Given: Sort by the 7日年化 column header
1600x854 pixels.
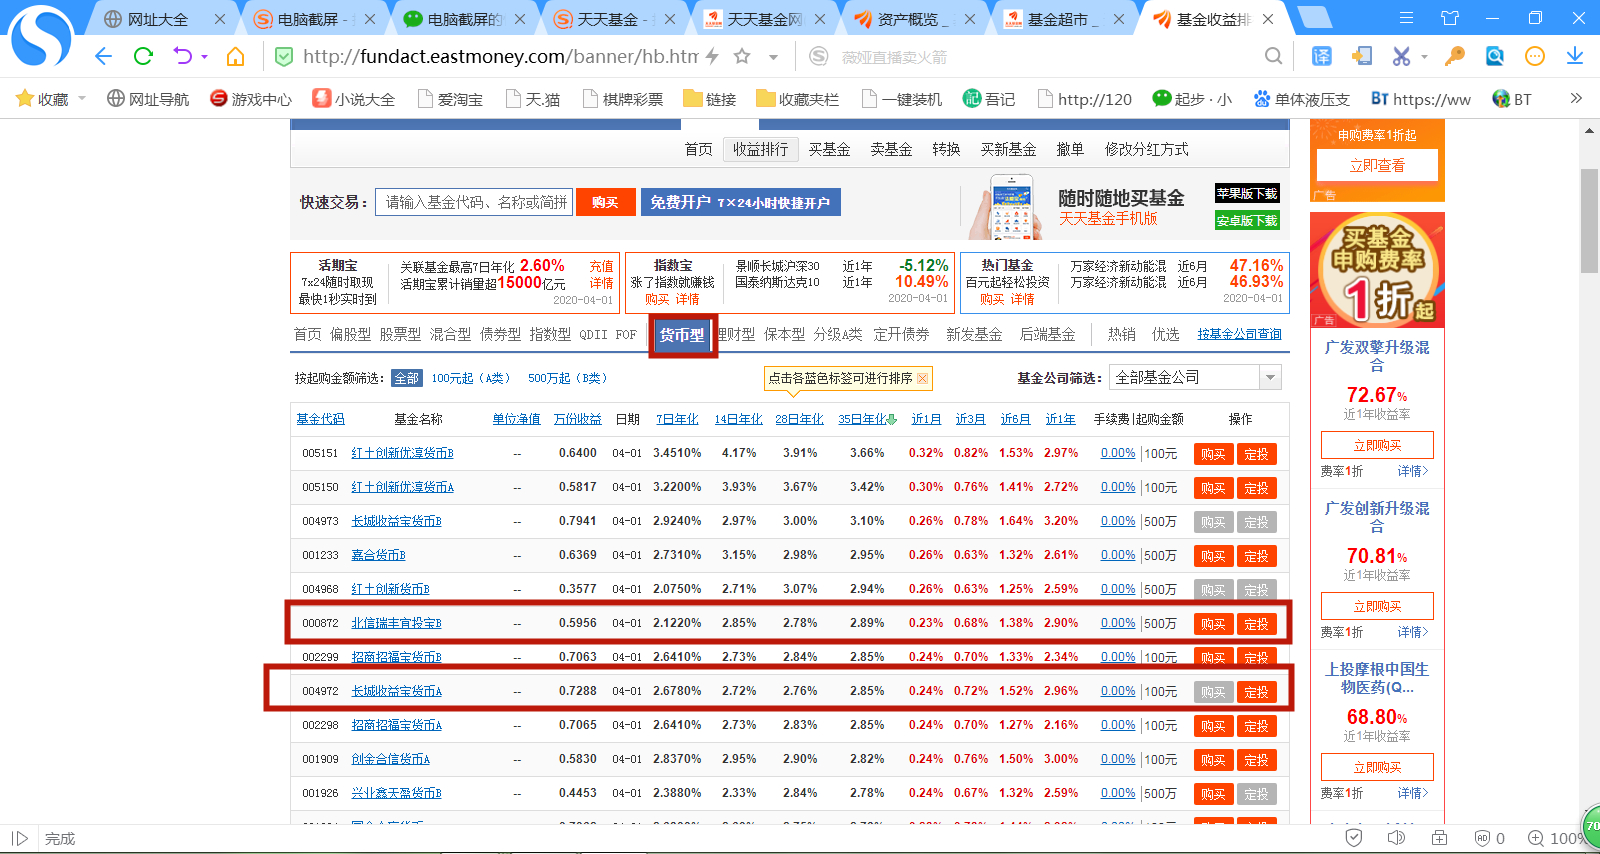Looking at the screenshot, I should (x=677, y=419).
